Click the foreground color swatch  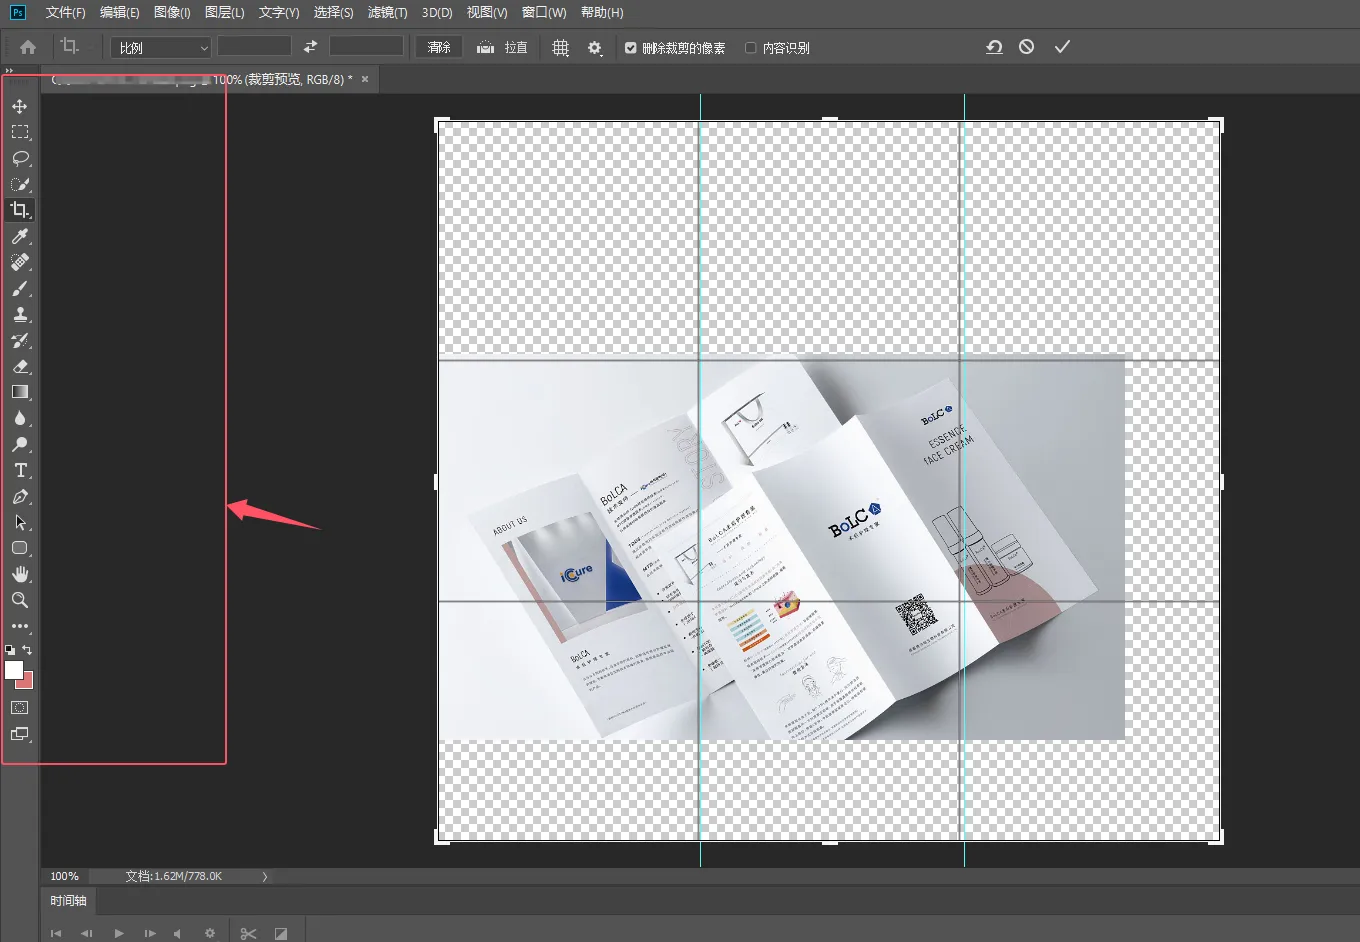click(13, 670)
